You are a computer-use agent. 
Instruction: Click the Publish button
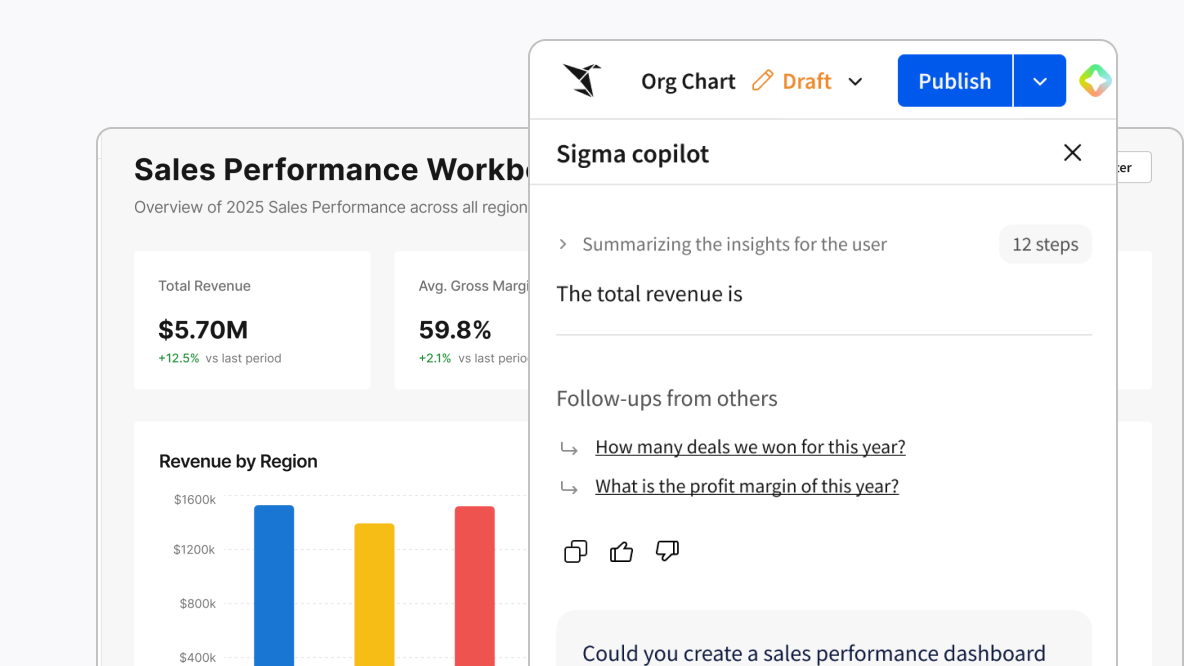point(954,81)
